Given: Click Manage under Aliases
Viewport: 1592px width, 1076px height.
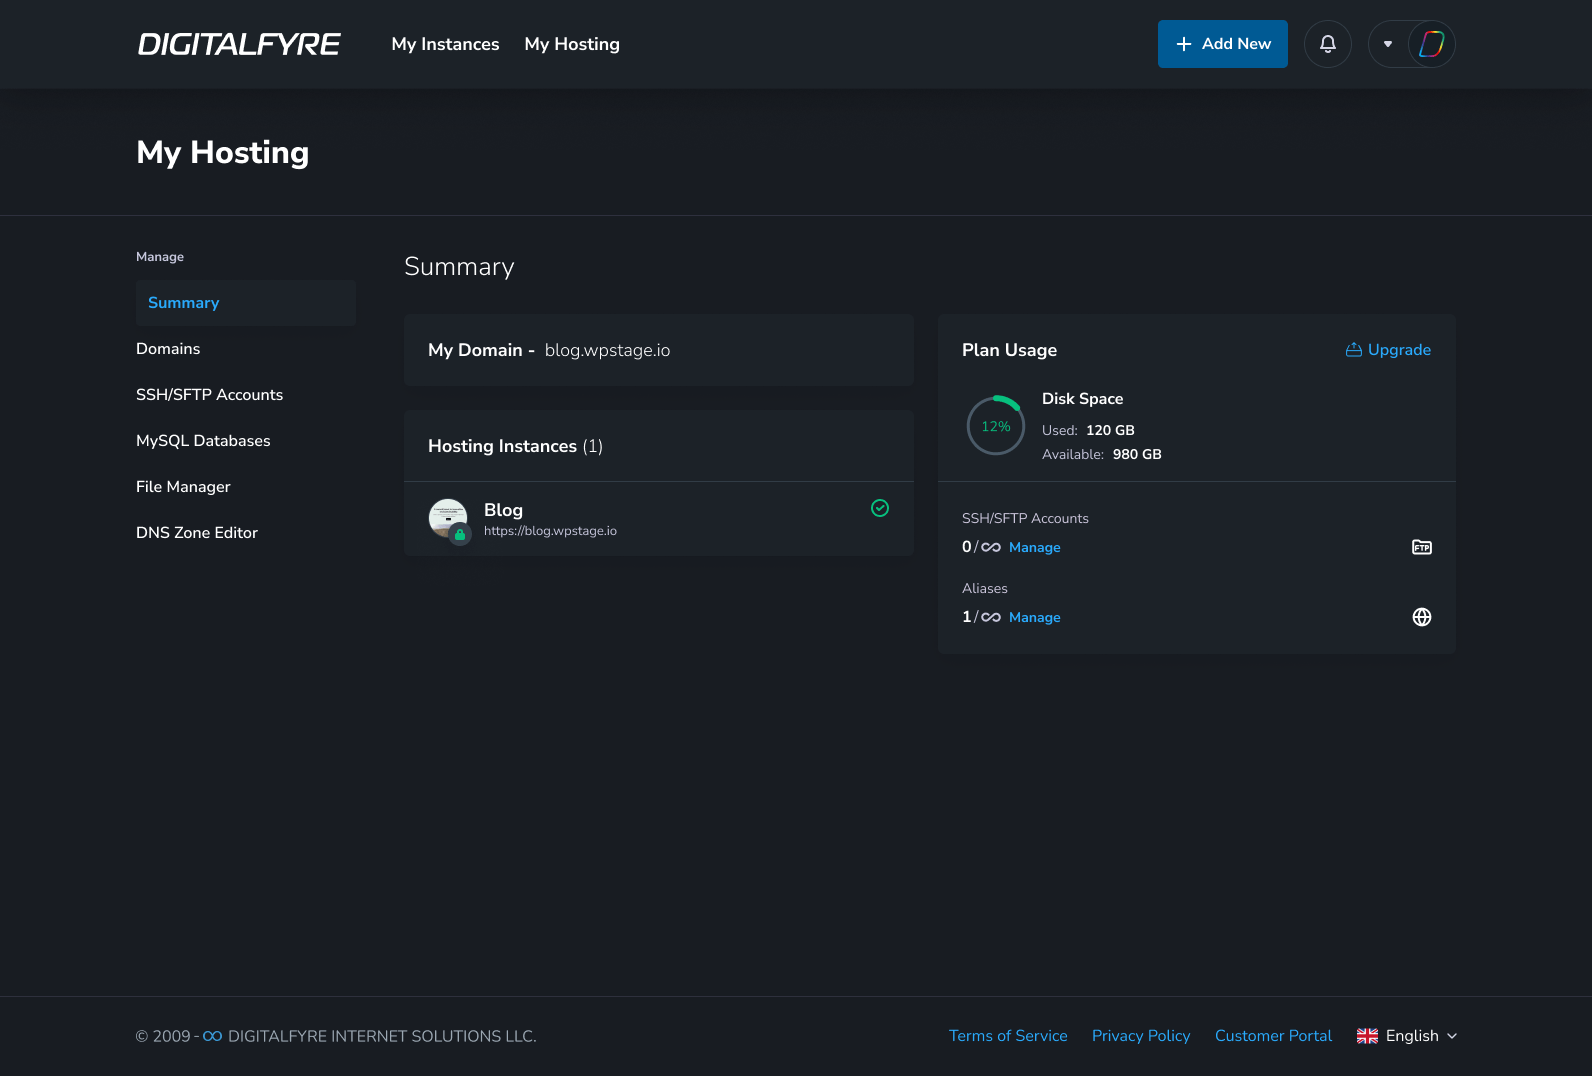Looking at the screenshot, I should tap(1034, 617).
